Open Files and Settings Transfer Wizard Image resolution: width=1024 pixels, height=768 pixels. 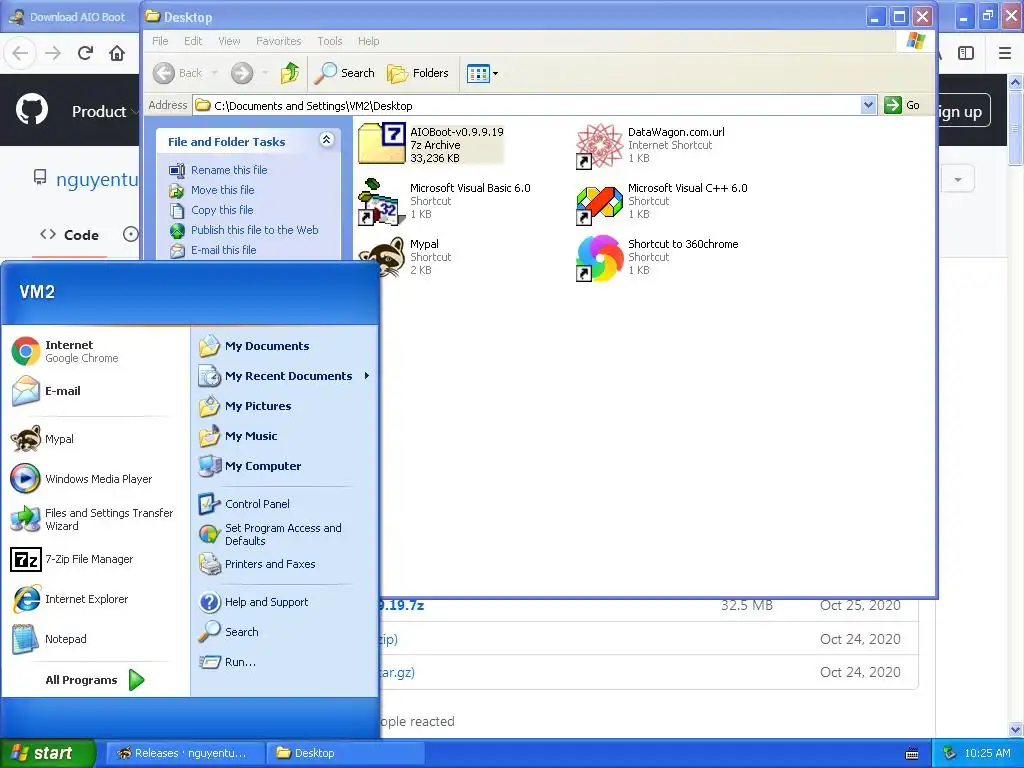pyautogui.click(x=95, y=519)
